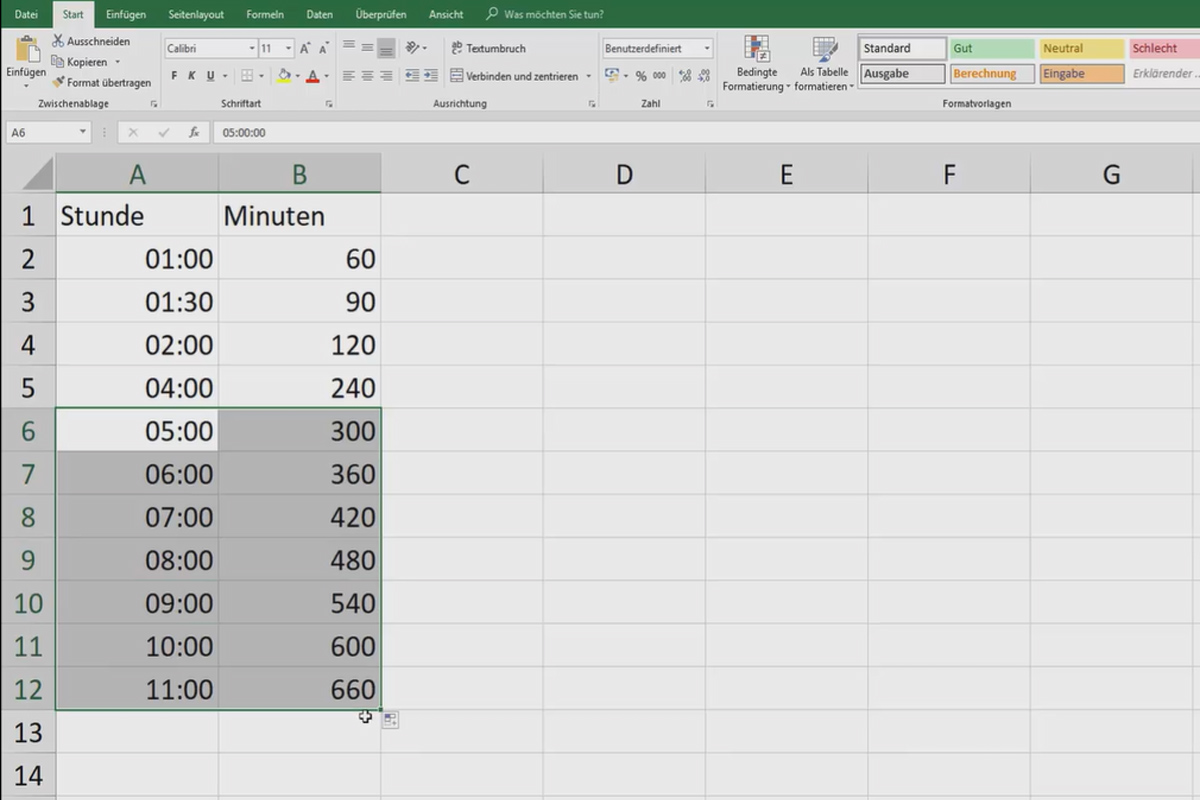The height and width of the screenshot is (800, 1200).
Task: Center text horizontally
Action: tap(367, 76)
